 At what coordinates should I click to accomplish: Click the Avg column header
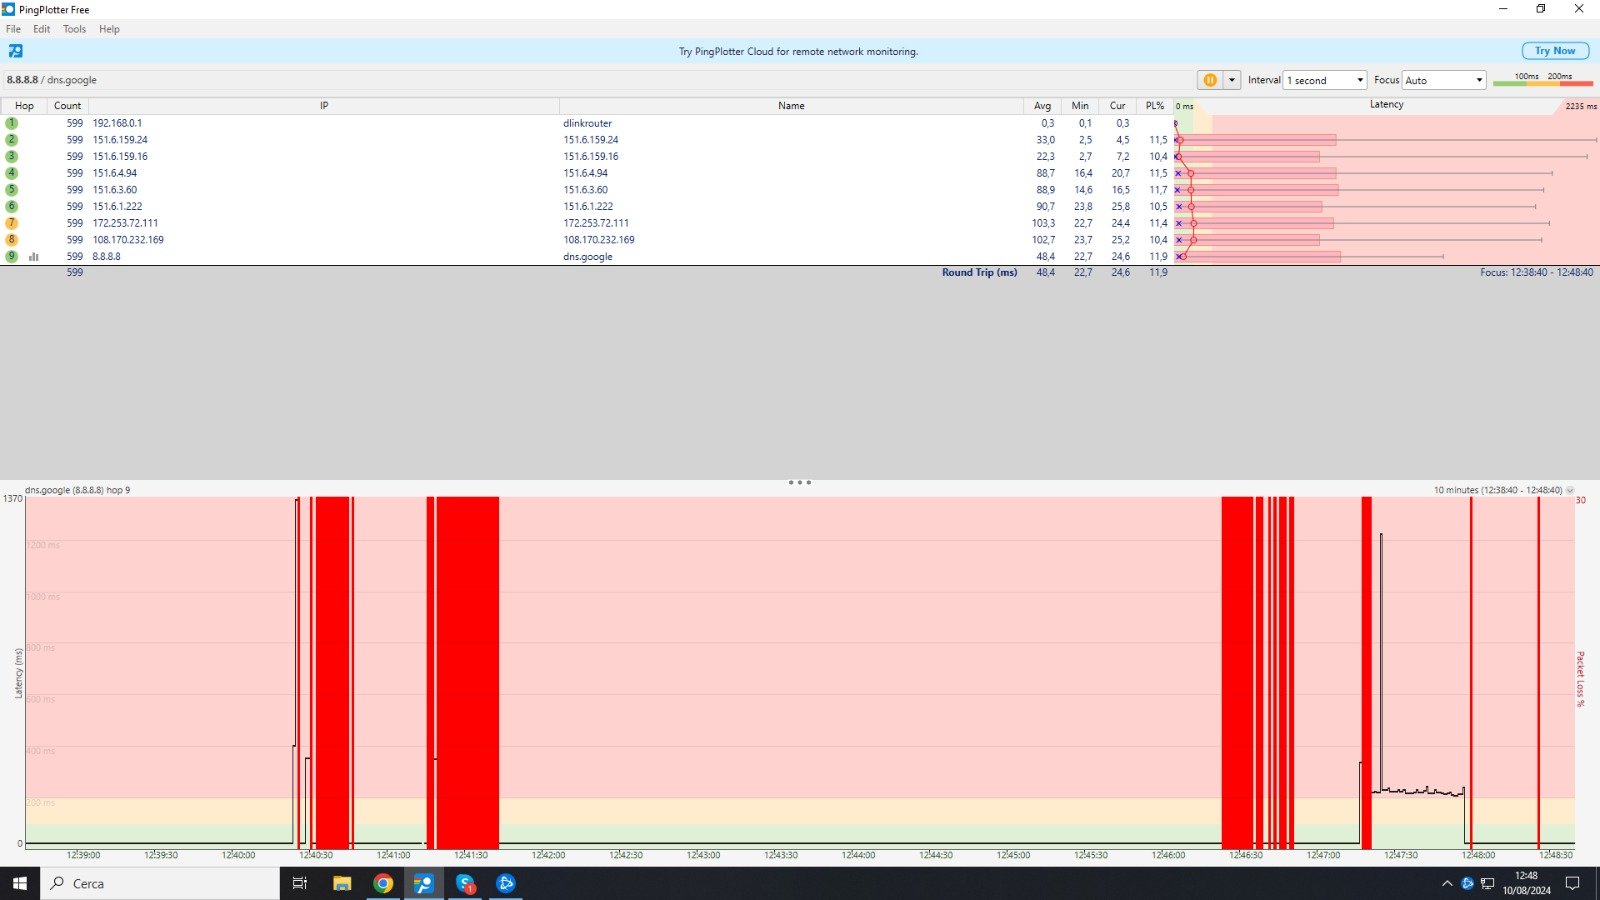pyautogui.click(x=1042, y=105)
